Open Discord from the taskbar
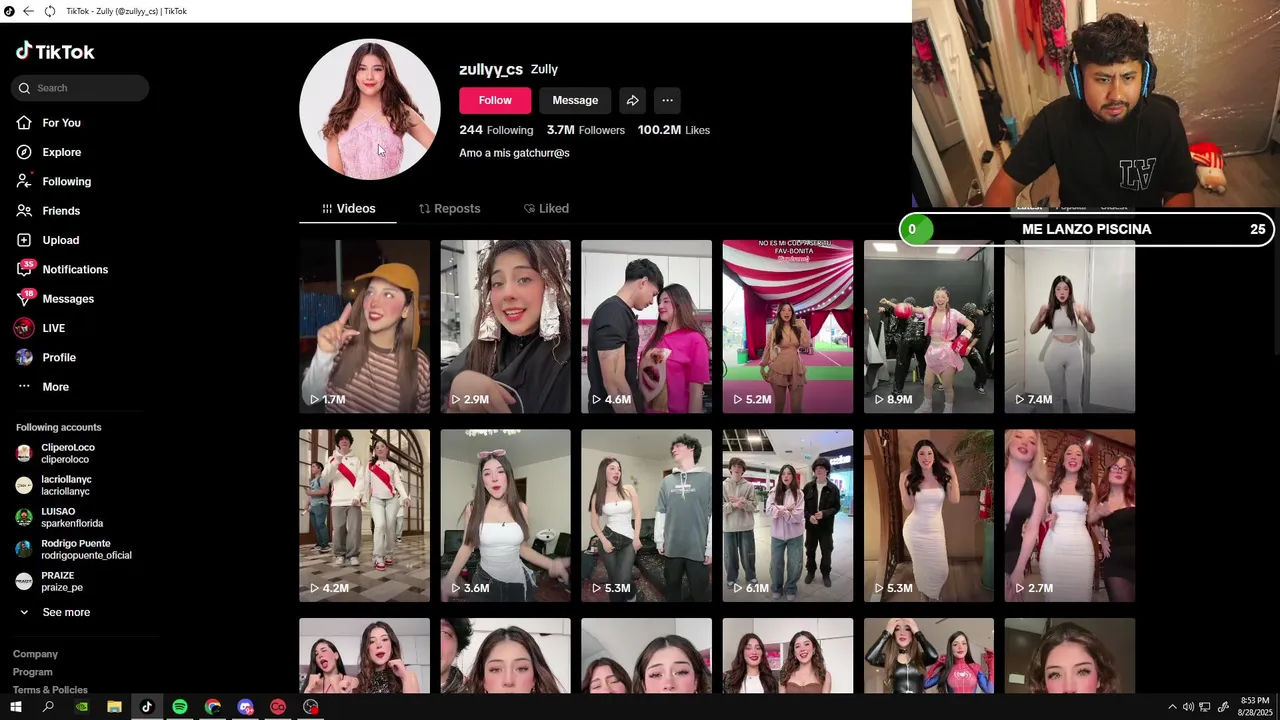Viewport: 1280px width, 720px height. [246, 707]
